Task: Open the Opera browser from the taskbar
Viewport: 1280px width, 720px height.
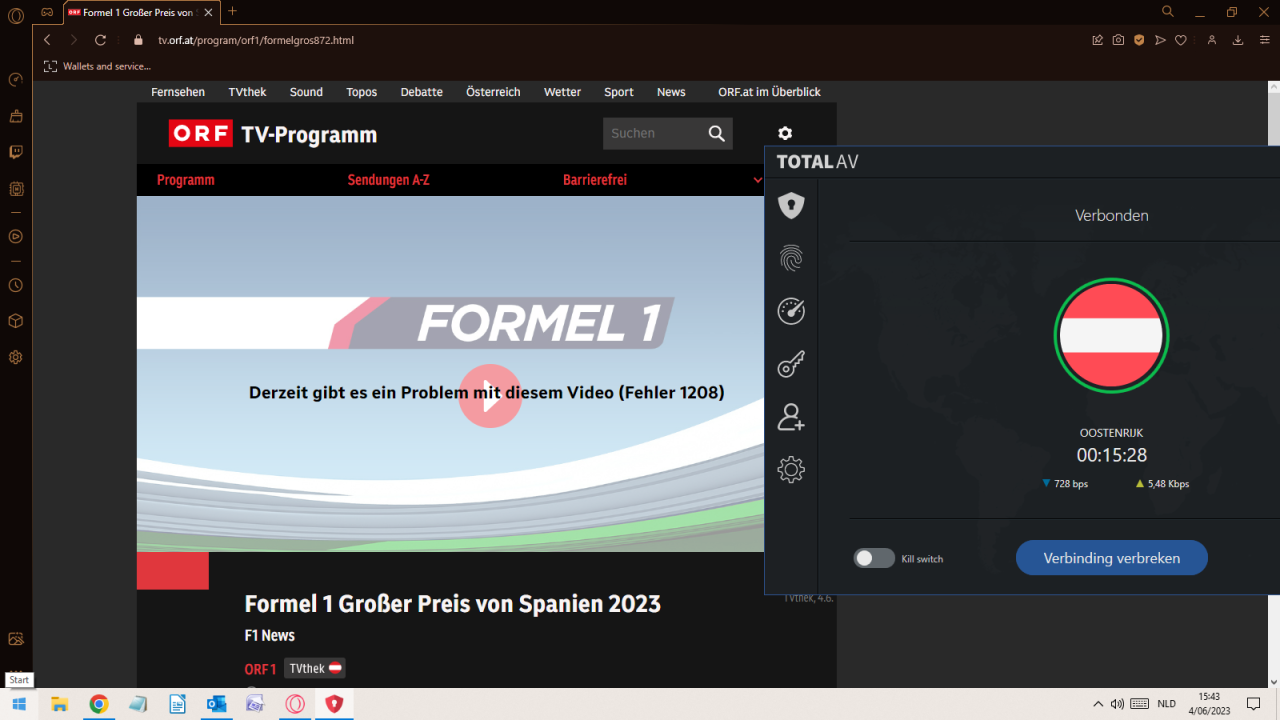Action: (295, 704)
